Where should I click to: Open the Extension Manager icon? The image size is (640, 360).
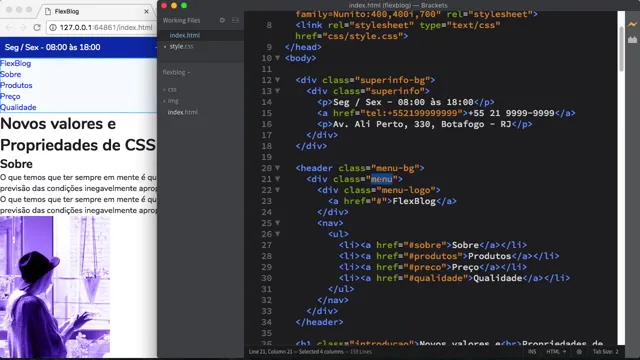[632, 40]
